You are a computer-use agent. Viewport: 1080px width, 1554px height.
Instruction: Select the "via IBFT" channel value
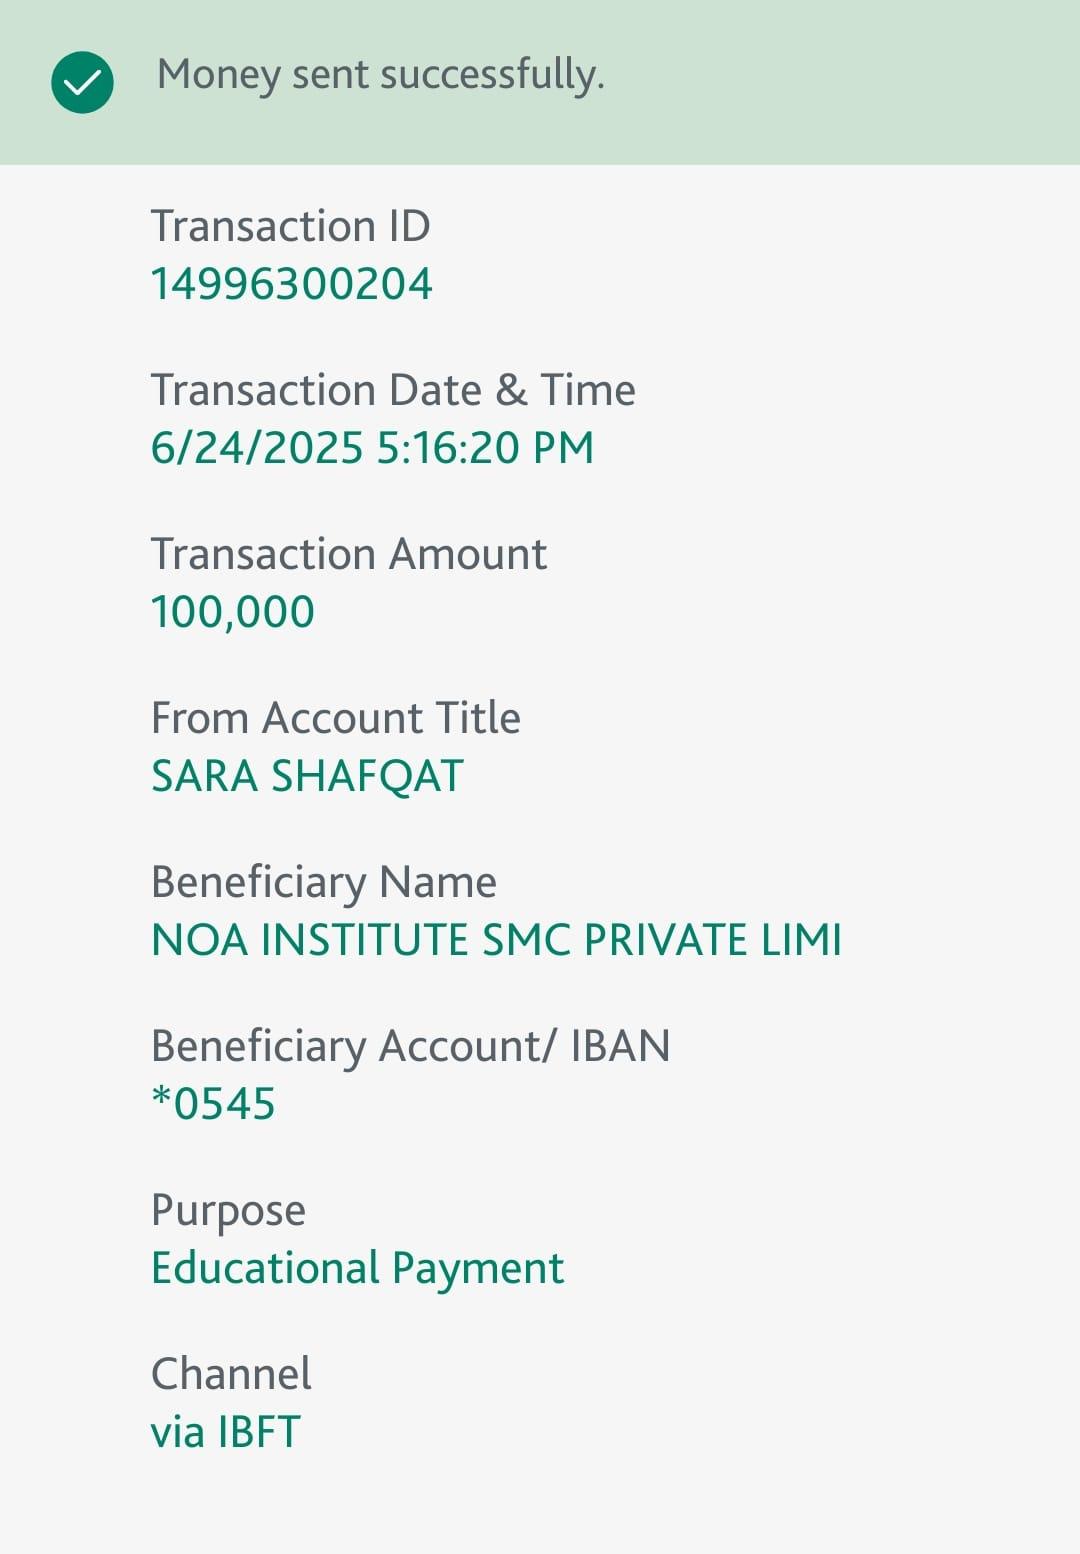(225, 1432)
